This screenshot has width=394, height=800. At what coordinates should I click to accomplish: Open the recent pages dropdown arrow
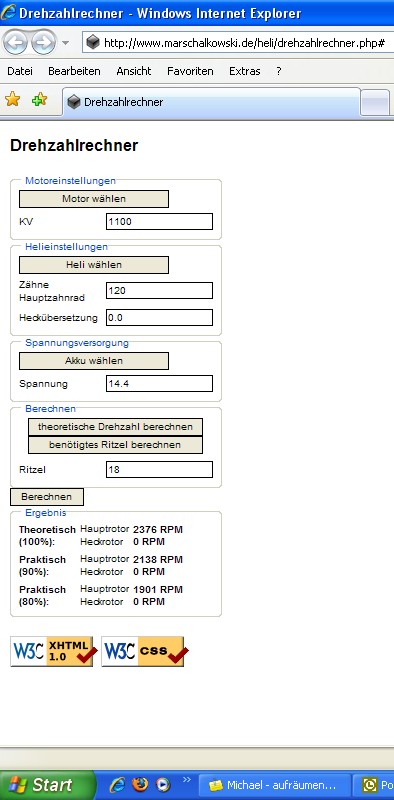(65, 43)
